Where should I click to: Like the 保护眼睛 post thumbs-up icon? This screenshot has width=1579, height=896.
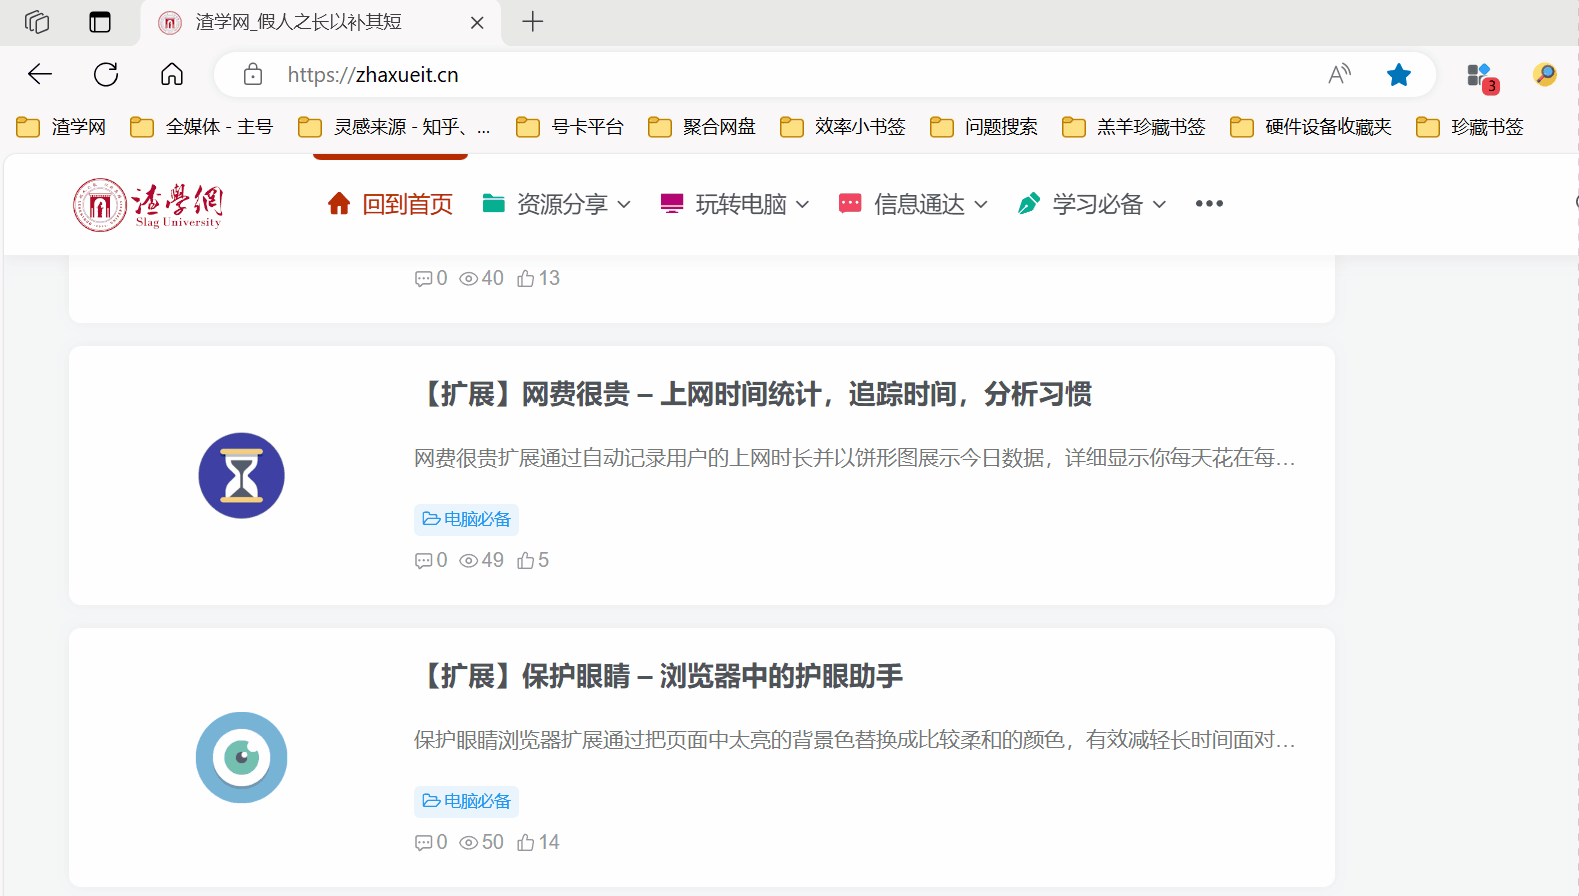point(525,842)
